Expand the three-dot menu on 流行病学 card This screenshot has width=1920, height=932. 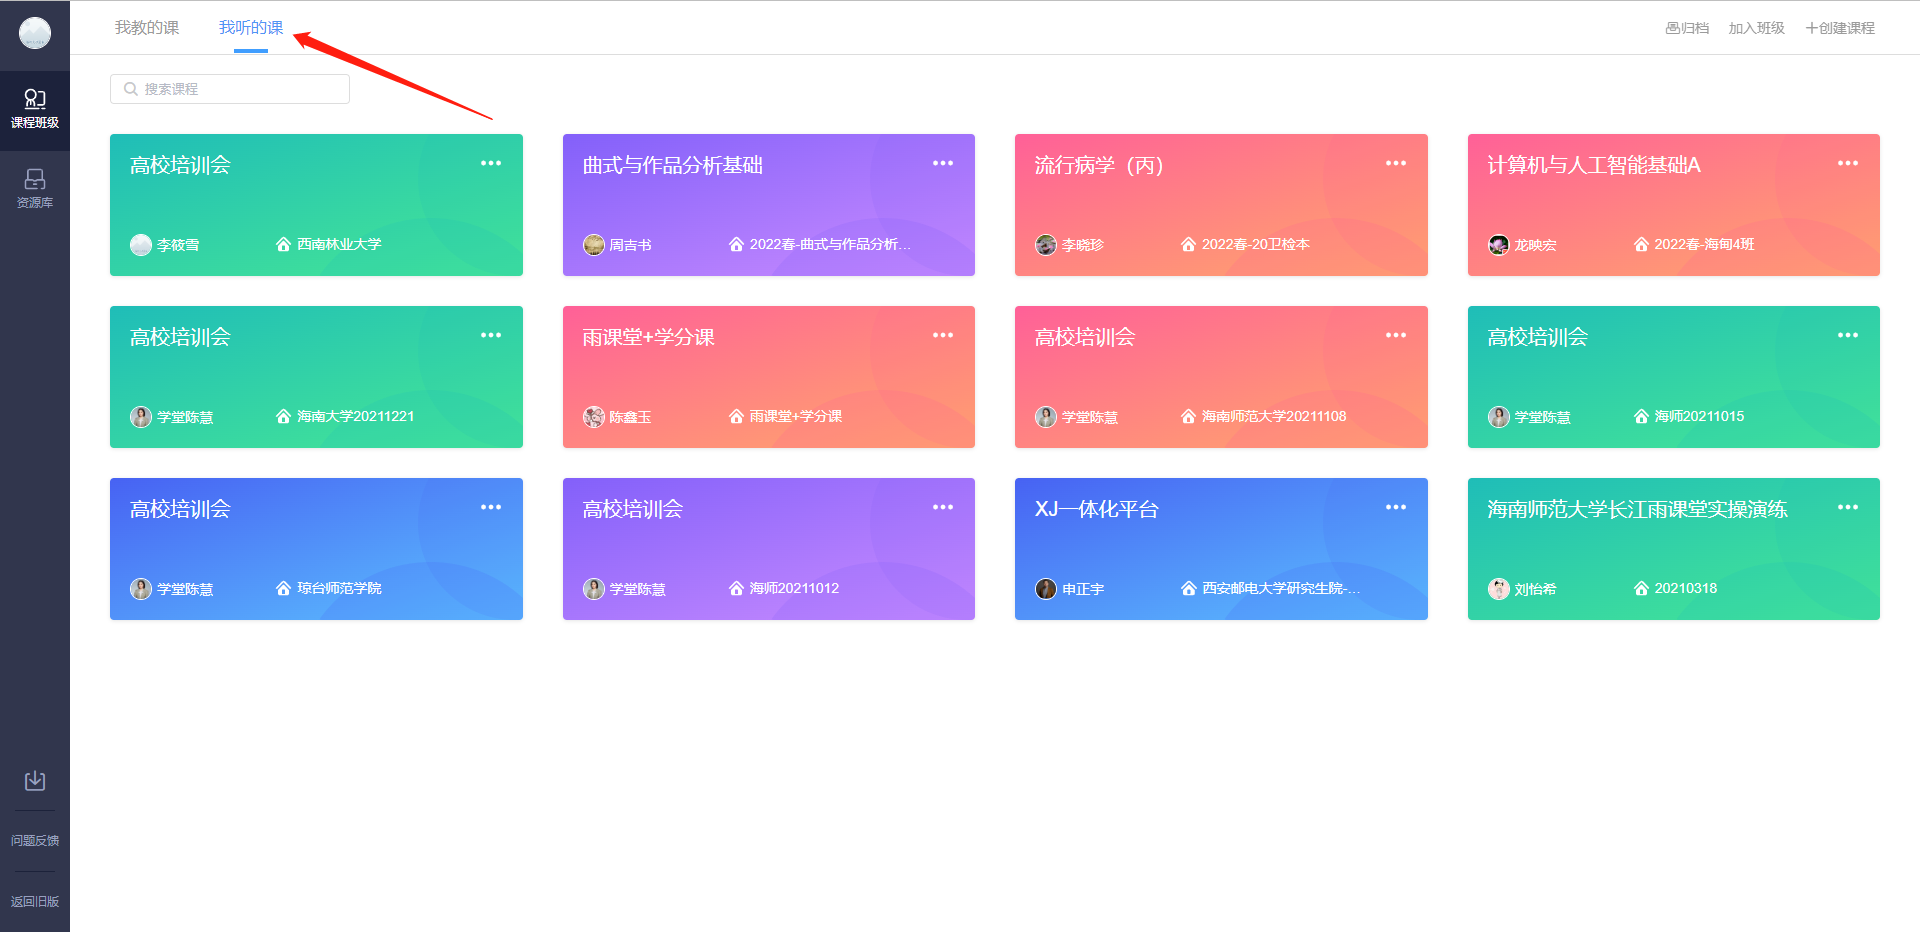(1396, 164)
